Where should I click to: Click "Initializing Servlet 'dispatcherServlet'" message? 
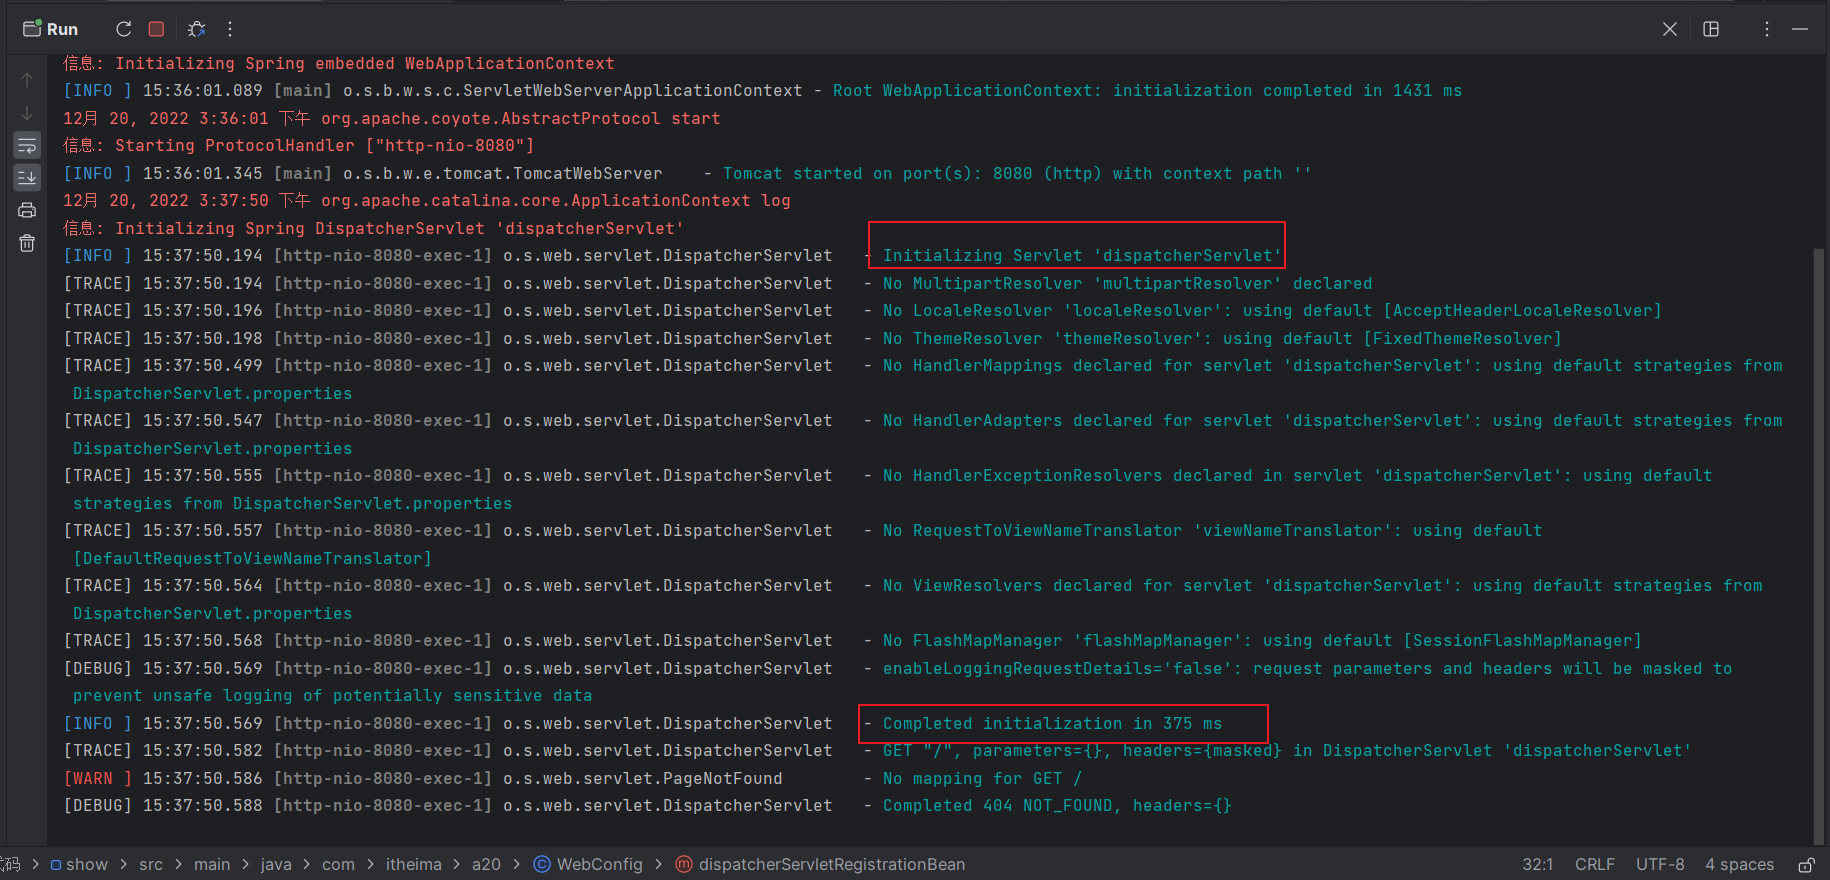pos(1082,255)
